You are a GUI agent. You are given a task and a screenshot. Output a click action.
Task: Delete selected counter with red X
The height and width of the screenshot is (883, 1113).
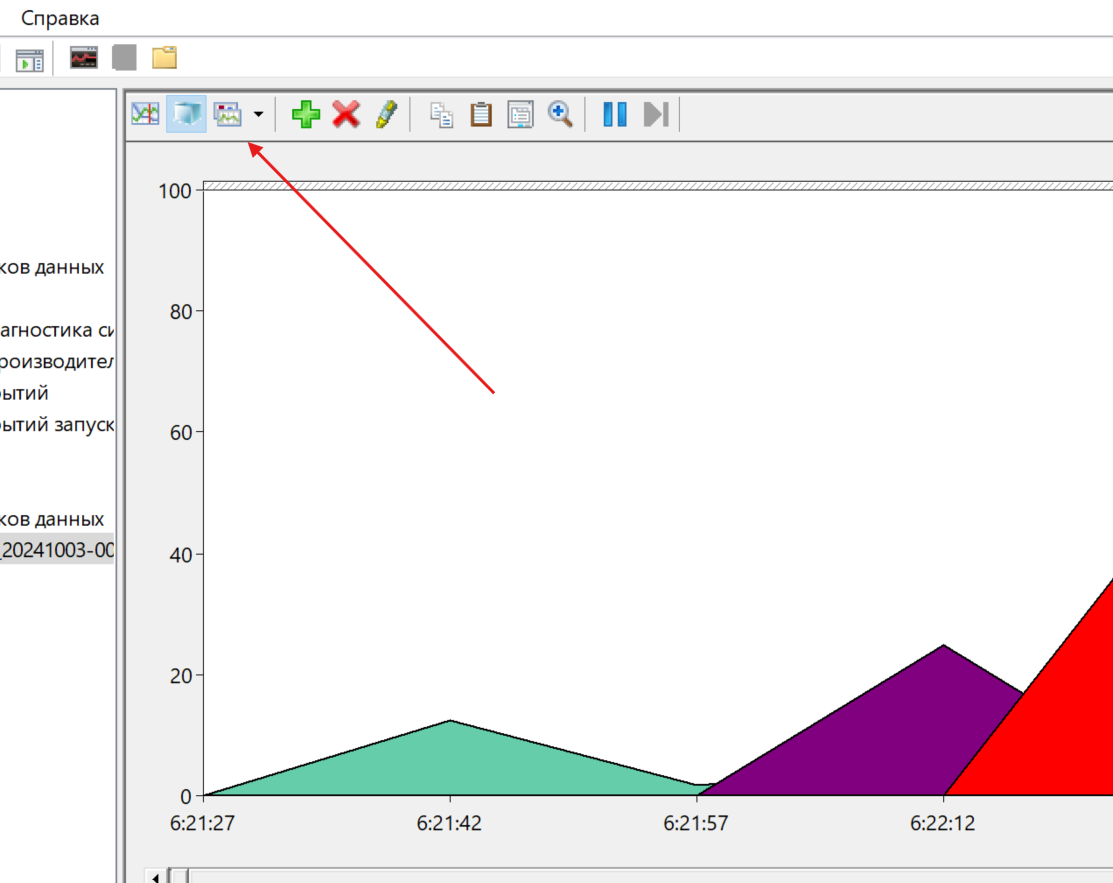346,114
